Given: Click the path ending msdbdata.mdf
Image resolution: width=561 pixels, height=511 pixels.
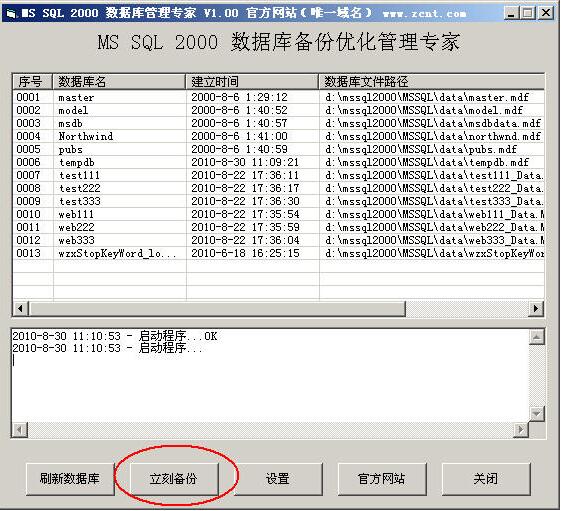Looking at the screenshot, I should (433, 123).
